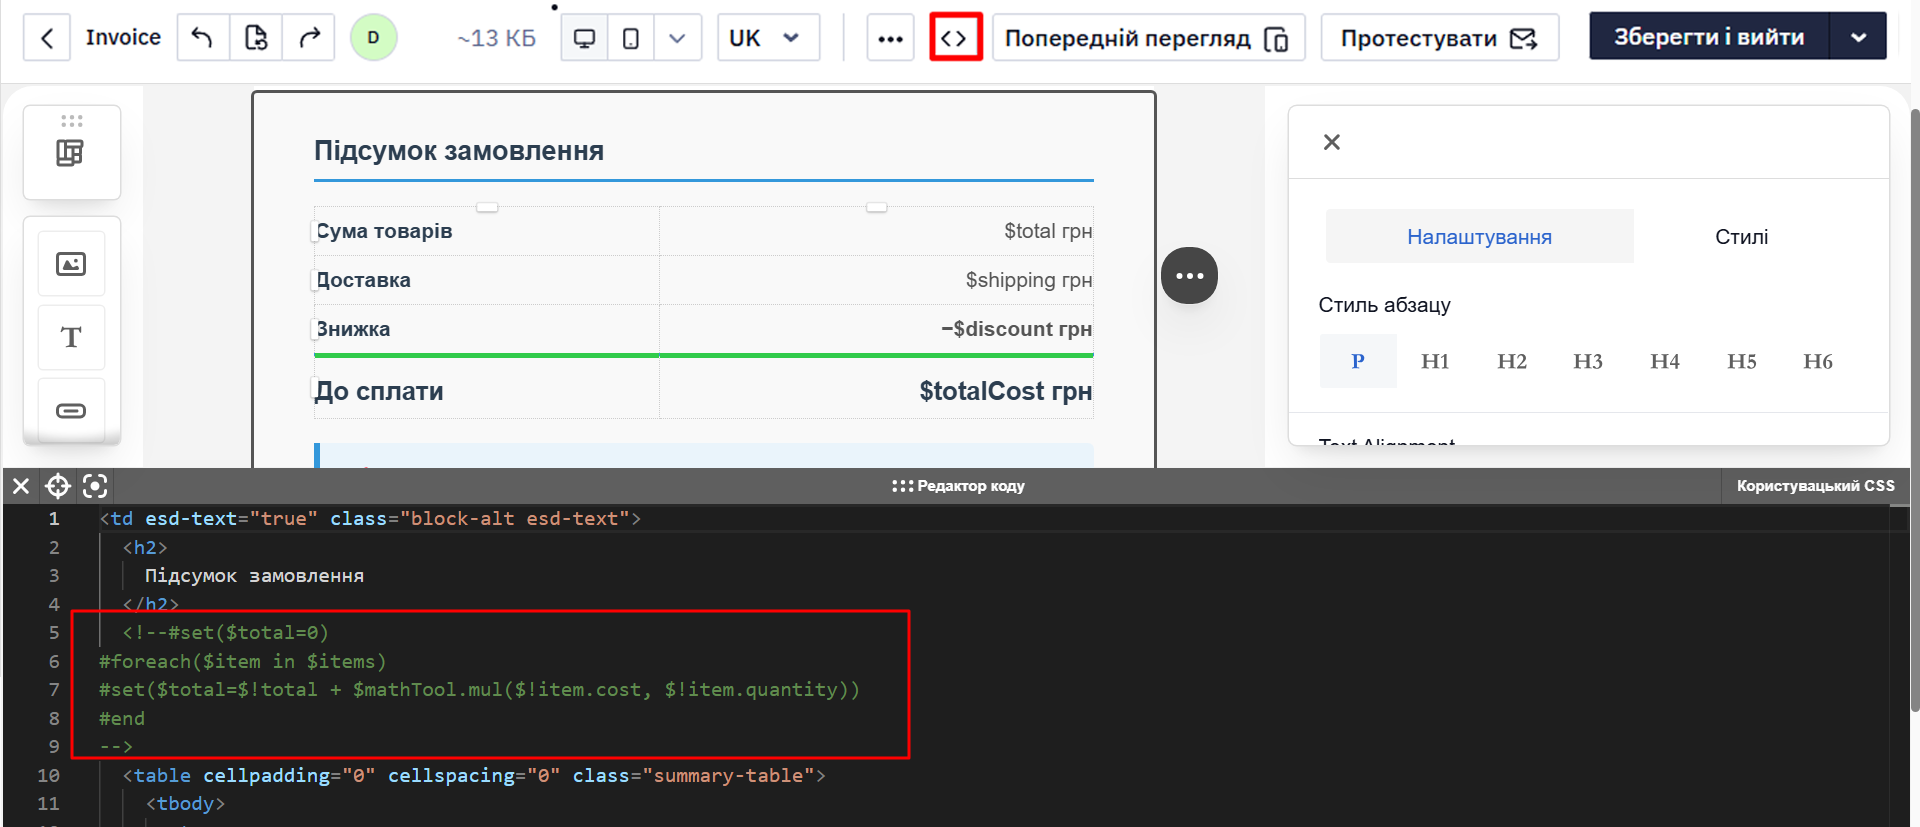The image size is (1920, 827).
Task: Click the #foreach code line
Action: point(242,661)
